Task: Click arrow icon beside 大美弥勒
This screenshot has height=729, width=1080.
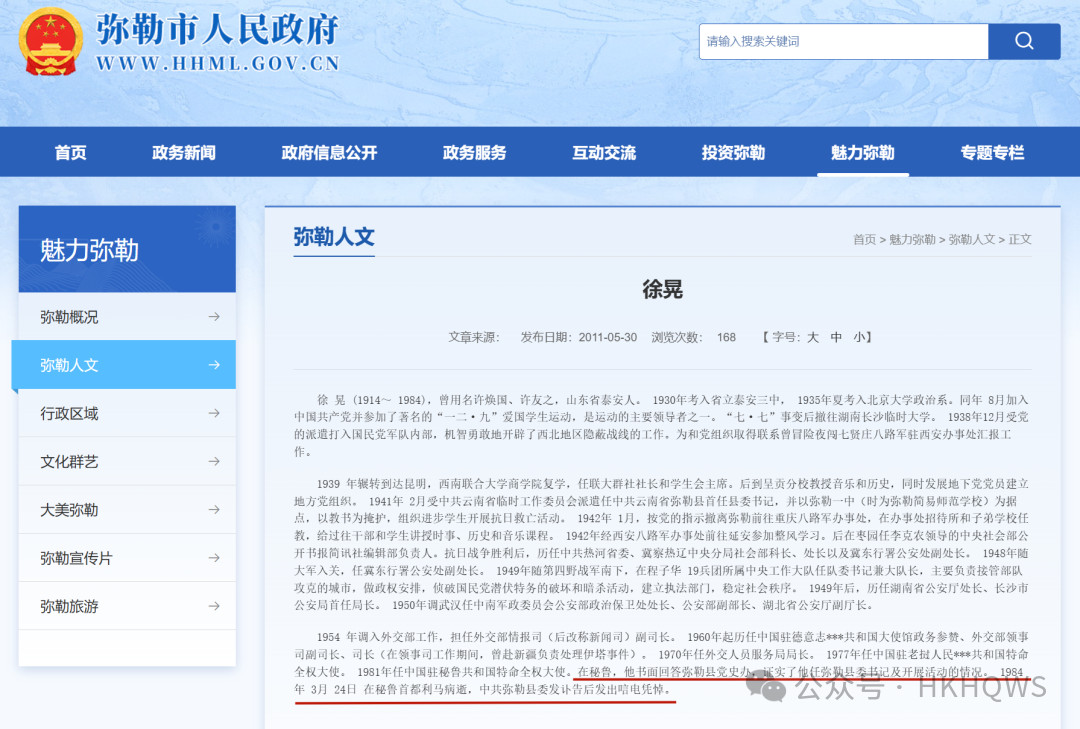Action: (x=213, y=510)
